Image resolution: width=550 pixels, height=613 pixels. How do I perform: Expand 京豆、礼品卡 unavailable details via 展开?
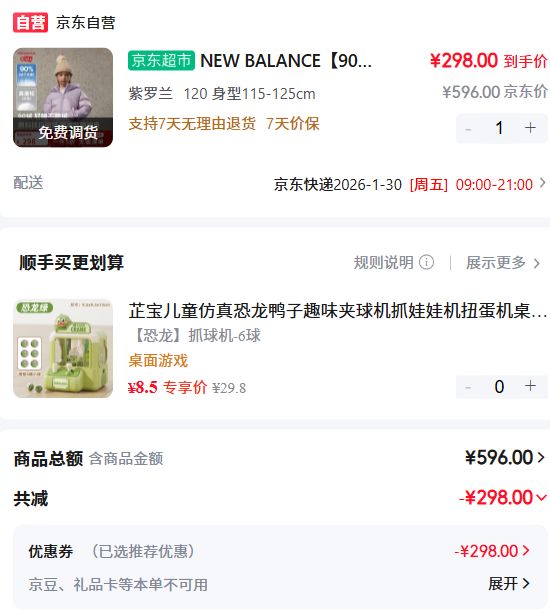509,584
